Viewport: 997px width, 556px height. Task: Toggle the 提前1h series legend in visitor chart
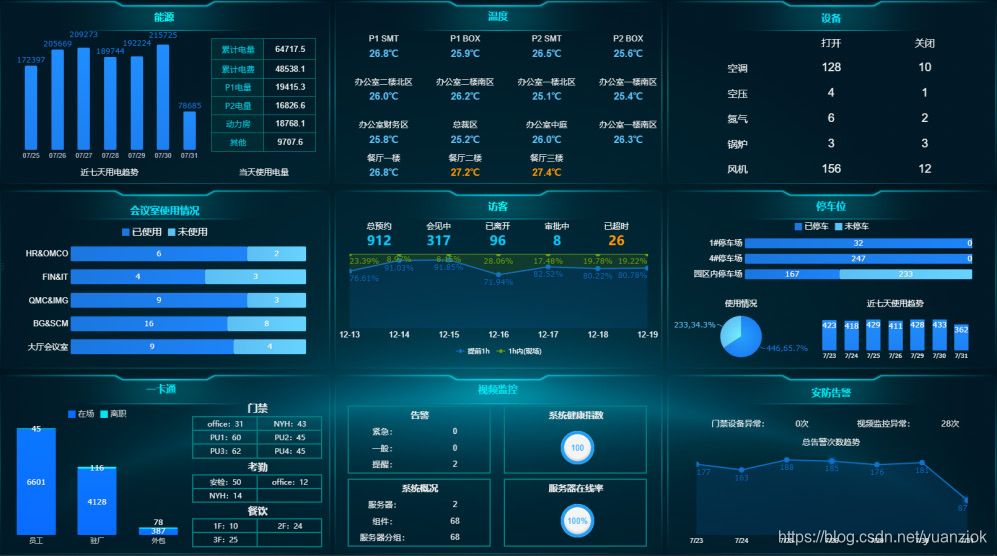click(x=473, y=351)
